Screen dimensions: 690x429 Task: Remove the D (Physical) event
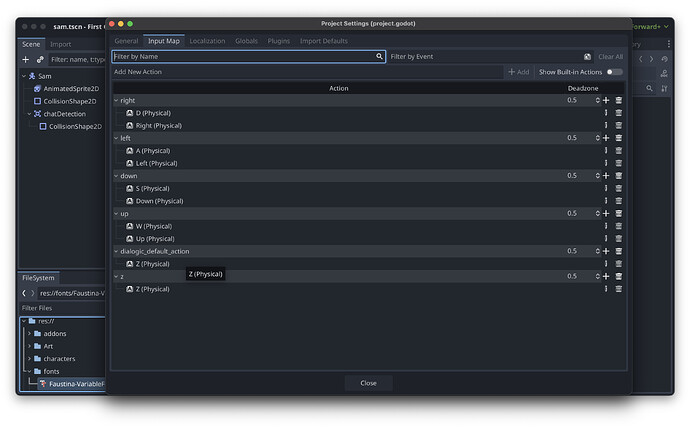point(618,113)
